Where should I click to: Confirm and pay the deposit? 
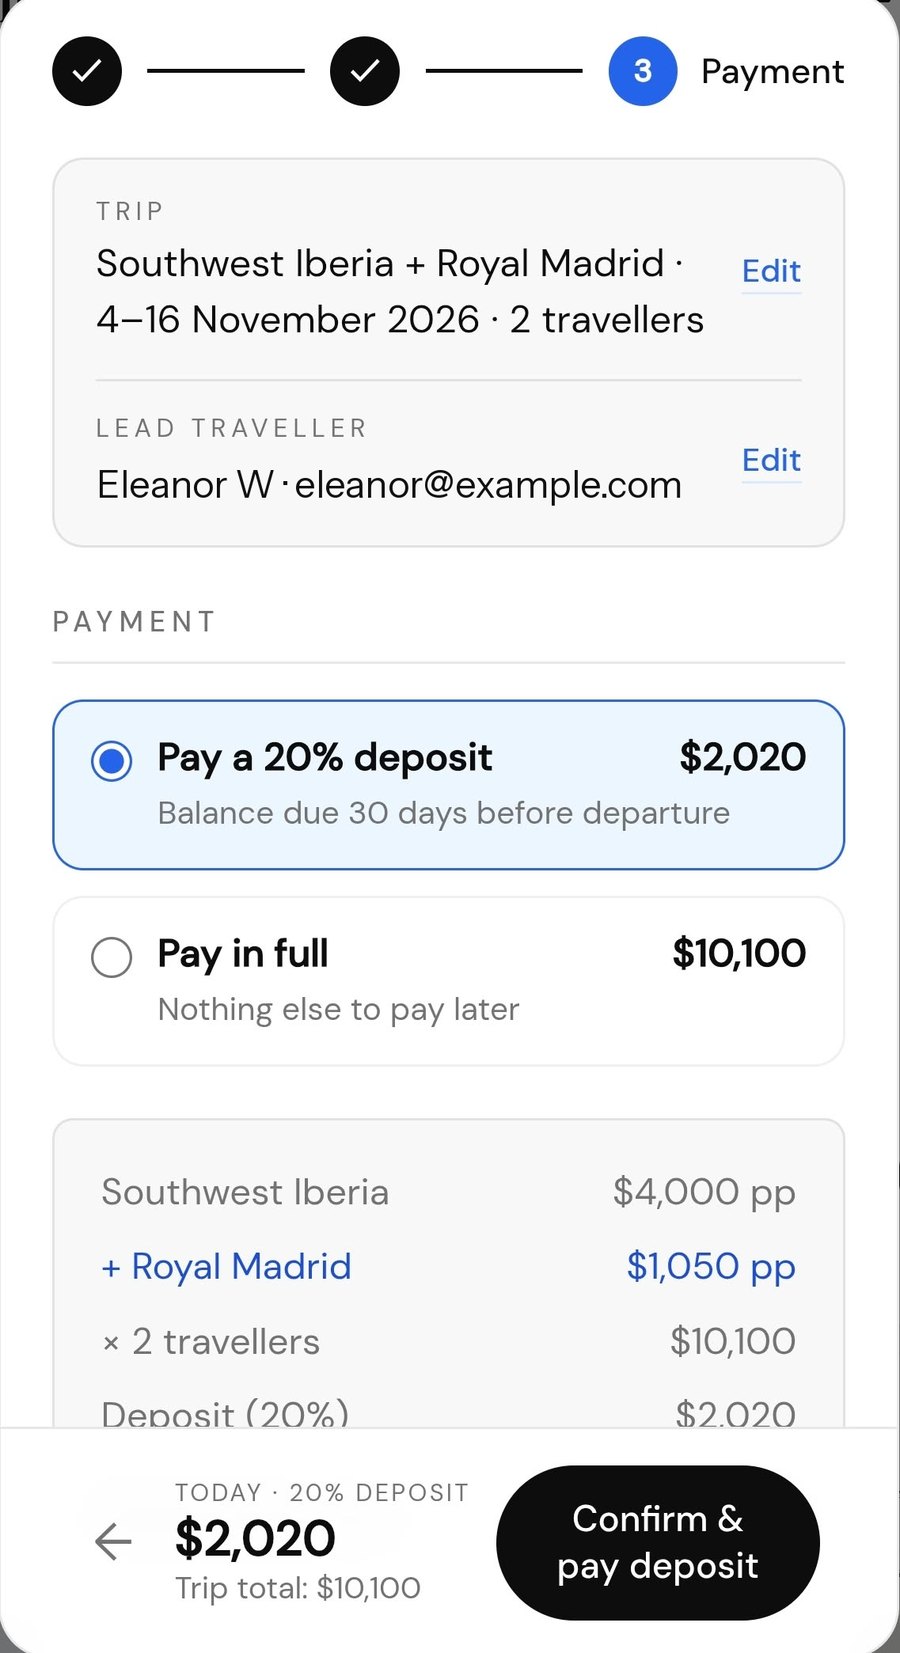pyautogui.click(x=658, y=1542)
